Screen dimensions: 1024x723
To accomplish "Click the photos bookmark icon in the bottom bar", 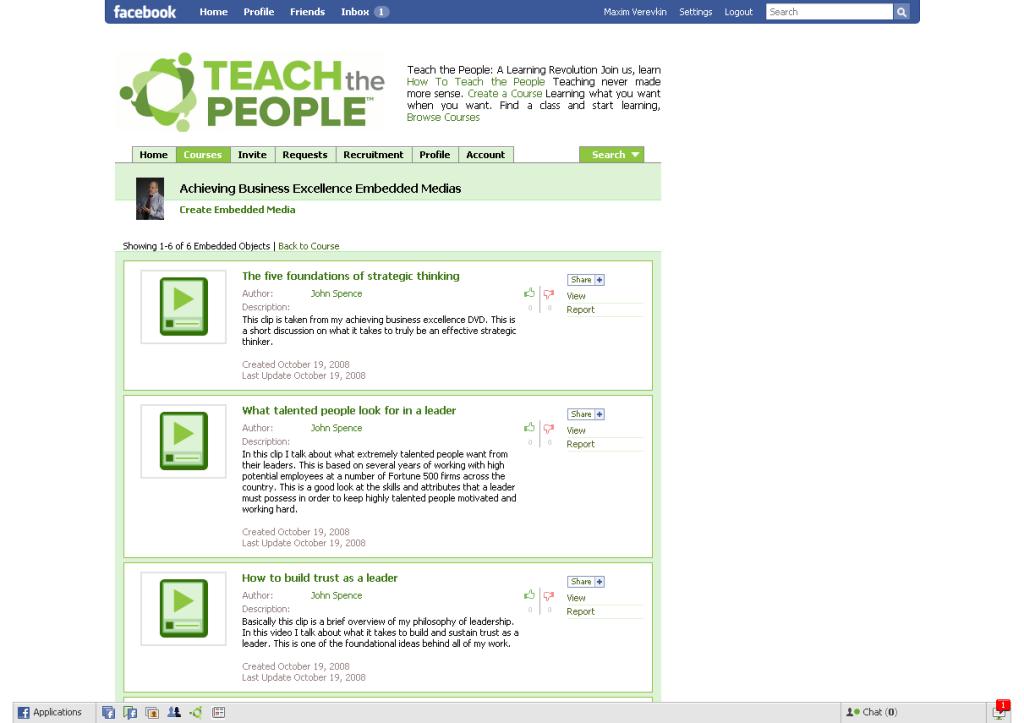I will (152, 713).
